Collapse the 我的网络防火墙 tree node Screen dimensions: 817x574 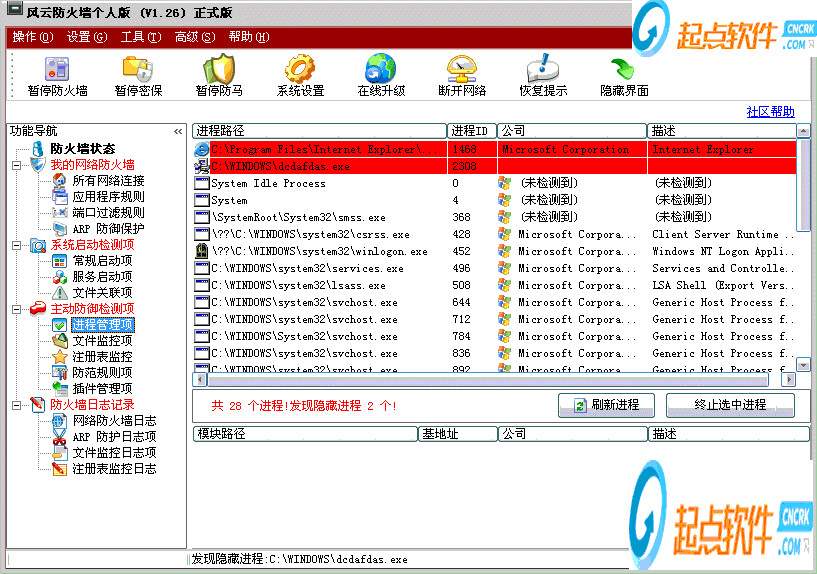click(x=17, y=166)
